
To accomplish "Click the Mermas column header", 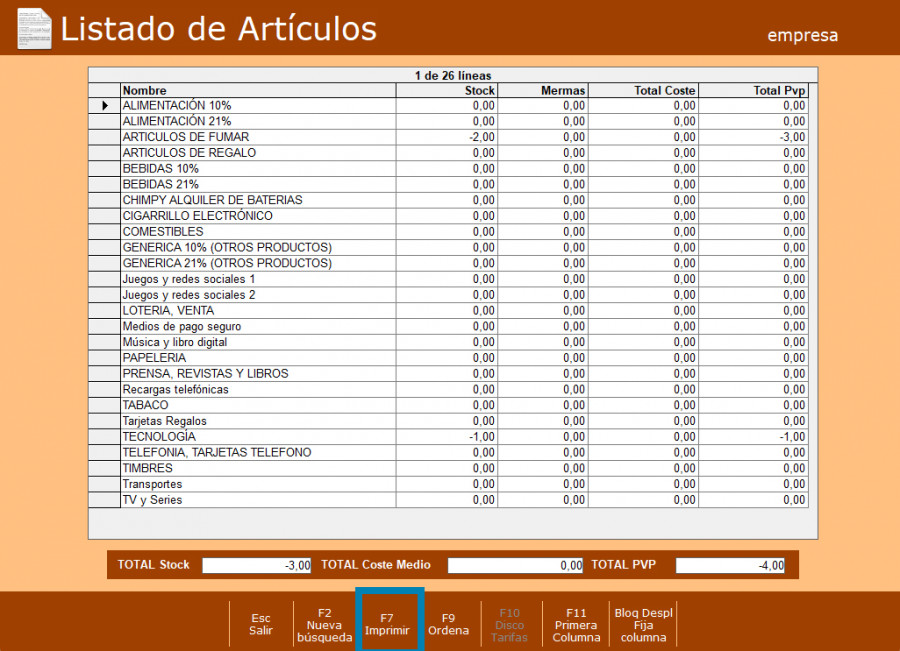I will pyautogui.click(x=542, y=90).
